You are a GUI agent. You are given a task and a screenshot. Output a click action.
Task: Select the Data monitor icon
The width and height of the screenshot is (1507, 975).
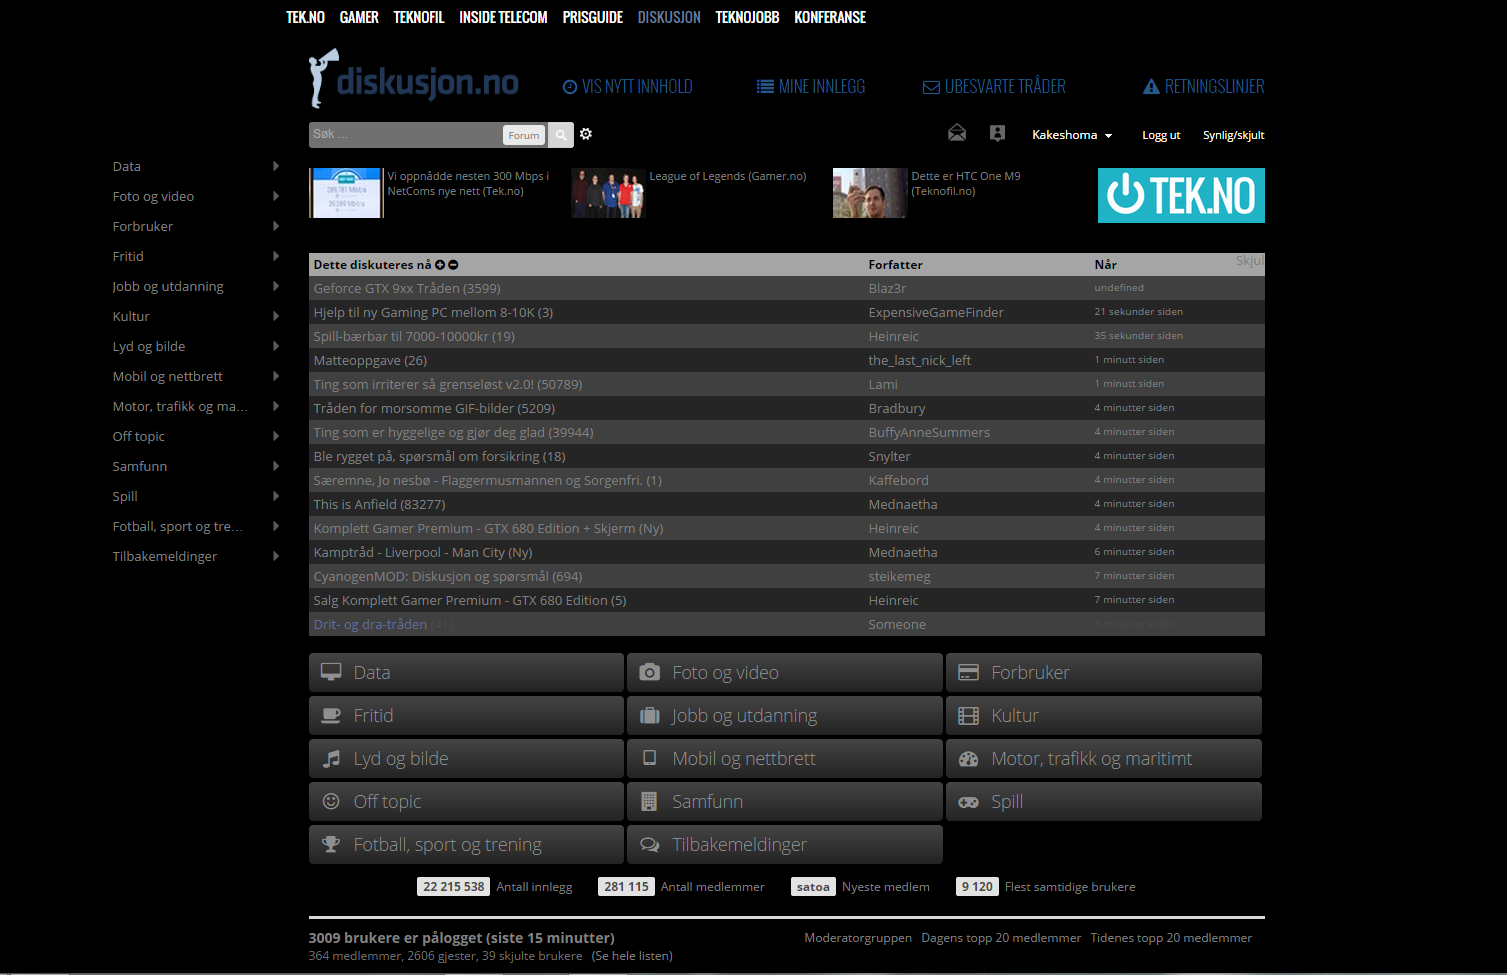(330, 671)
